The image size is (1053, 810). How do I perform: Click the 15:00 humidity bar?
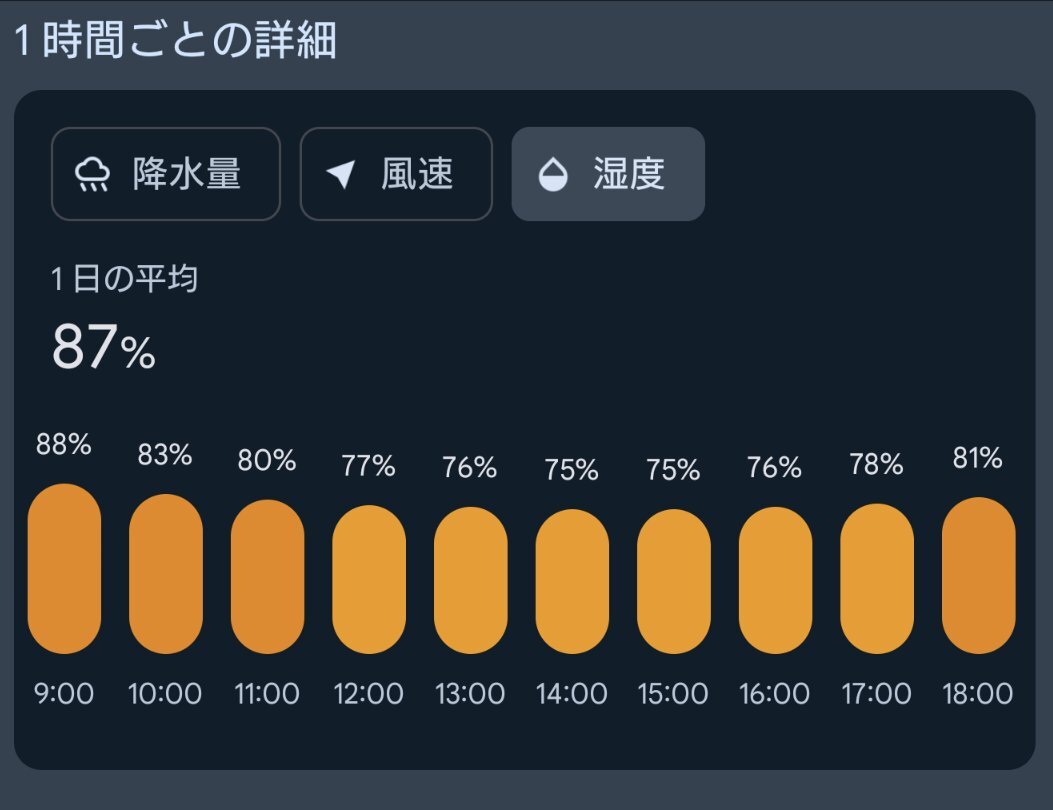pos(674,581)
